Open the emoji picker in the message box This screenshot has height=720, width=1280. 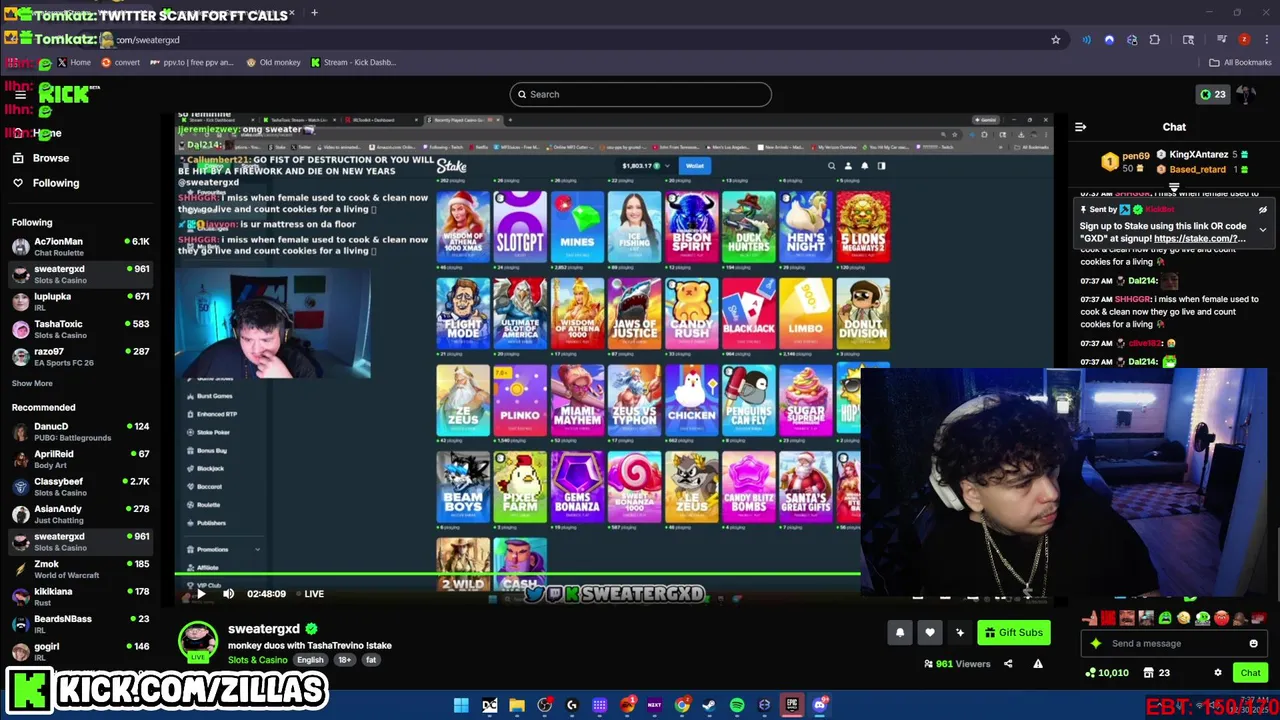coord(1253,644)
